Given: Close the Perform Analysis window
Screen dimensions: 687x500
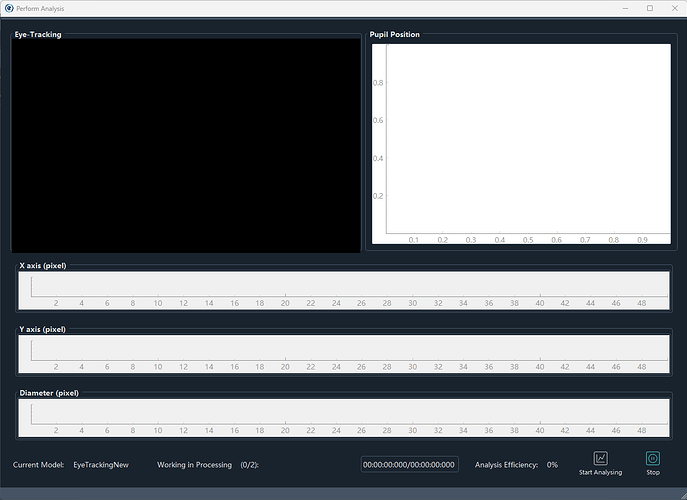Looking at the screenshot, I should (x=674, y=8).
